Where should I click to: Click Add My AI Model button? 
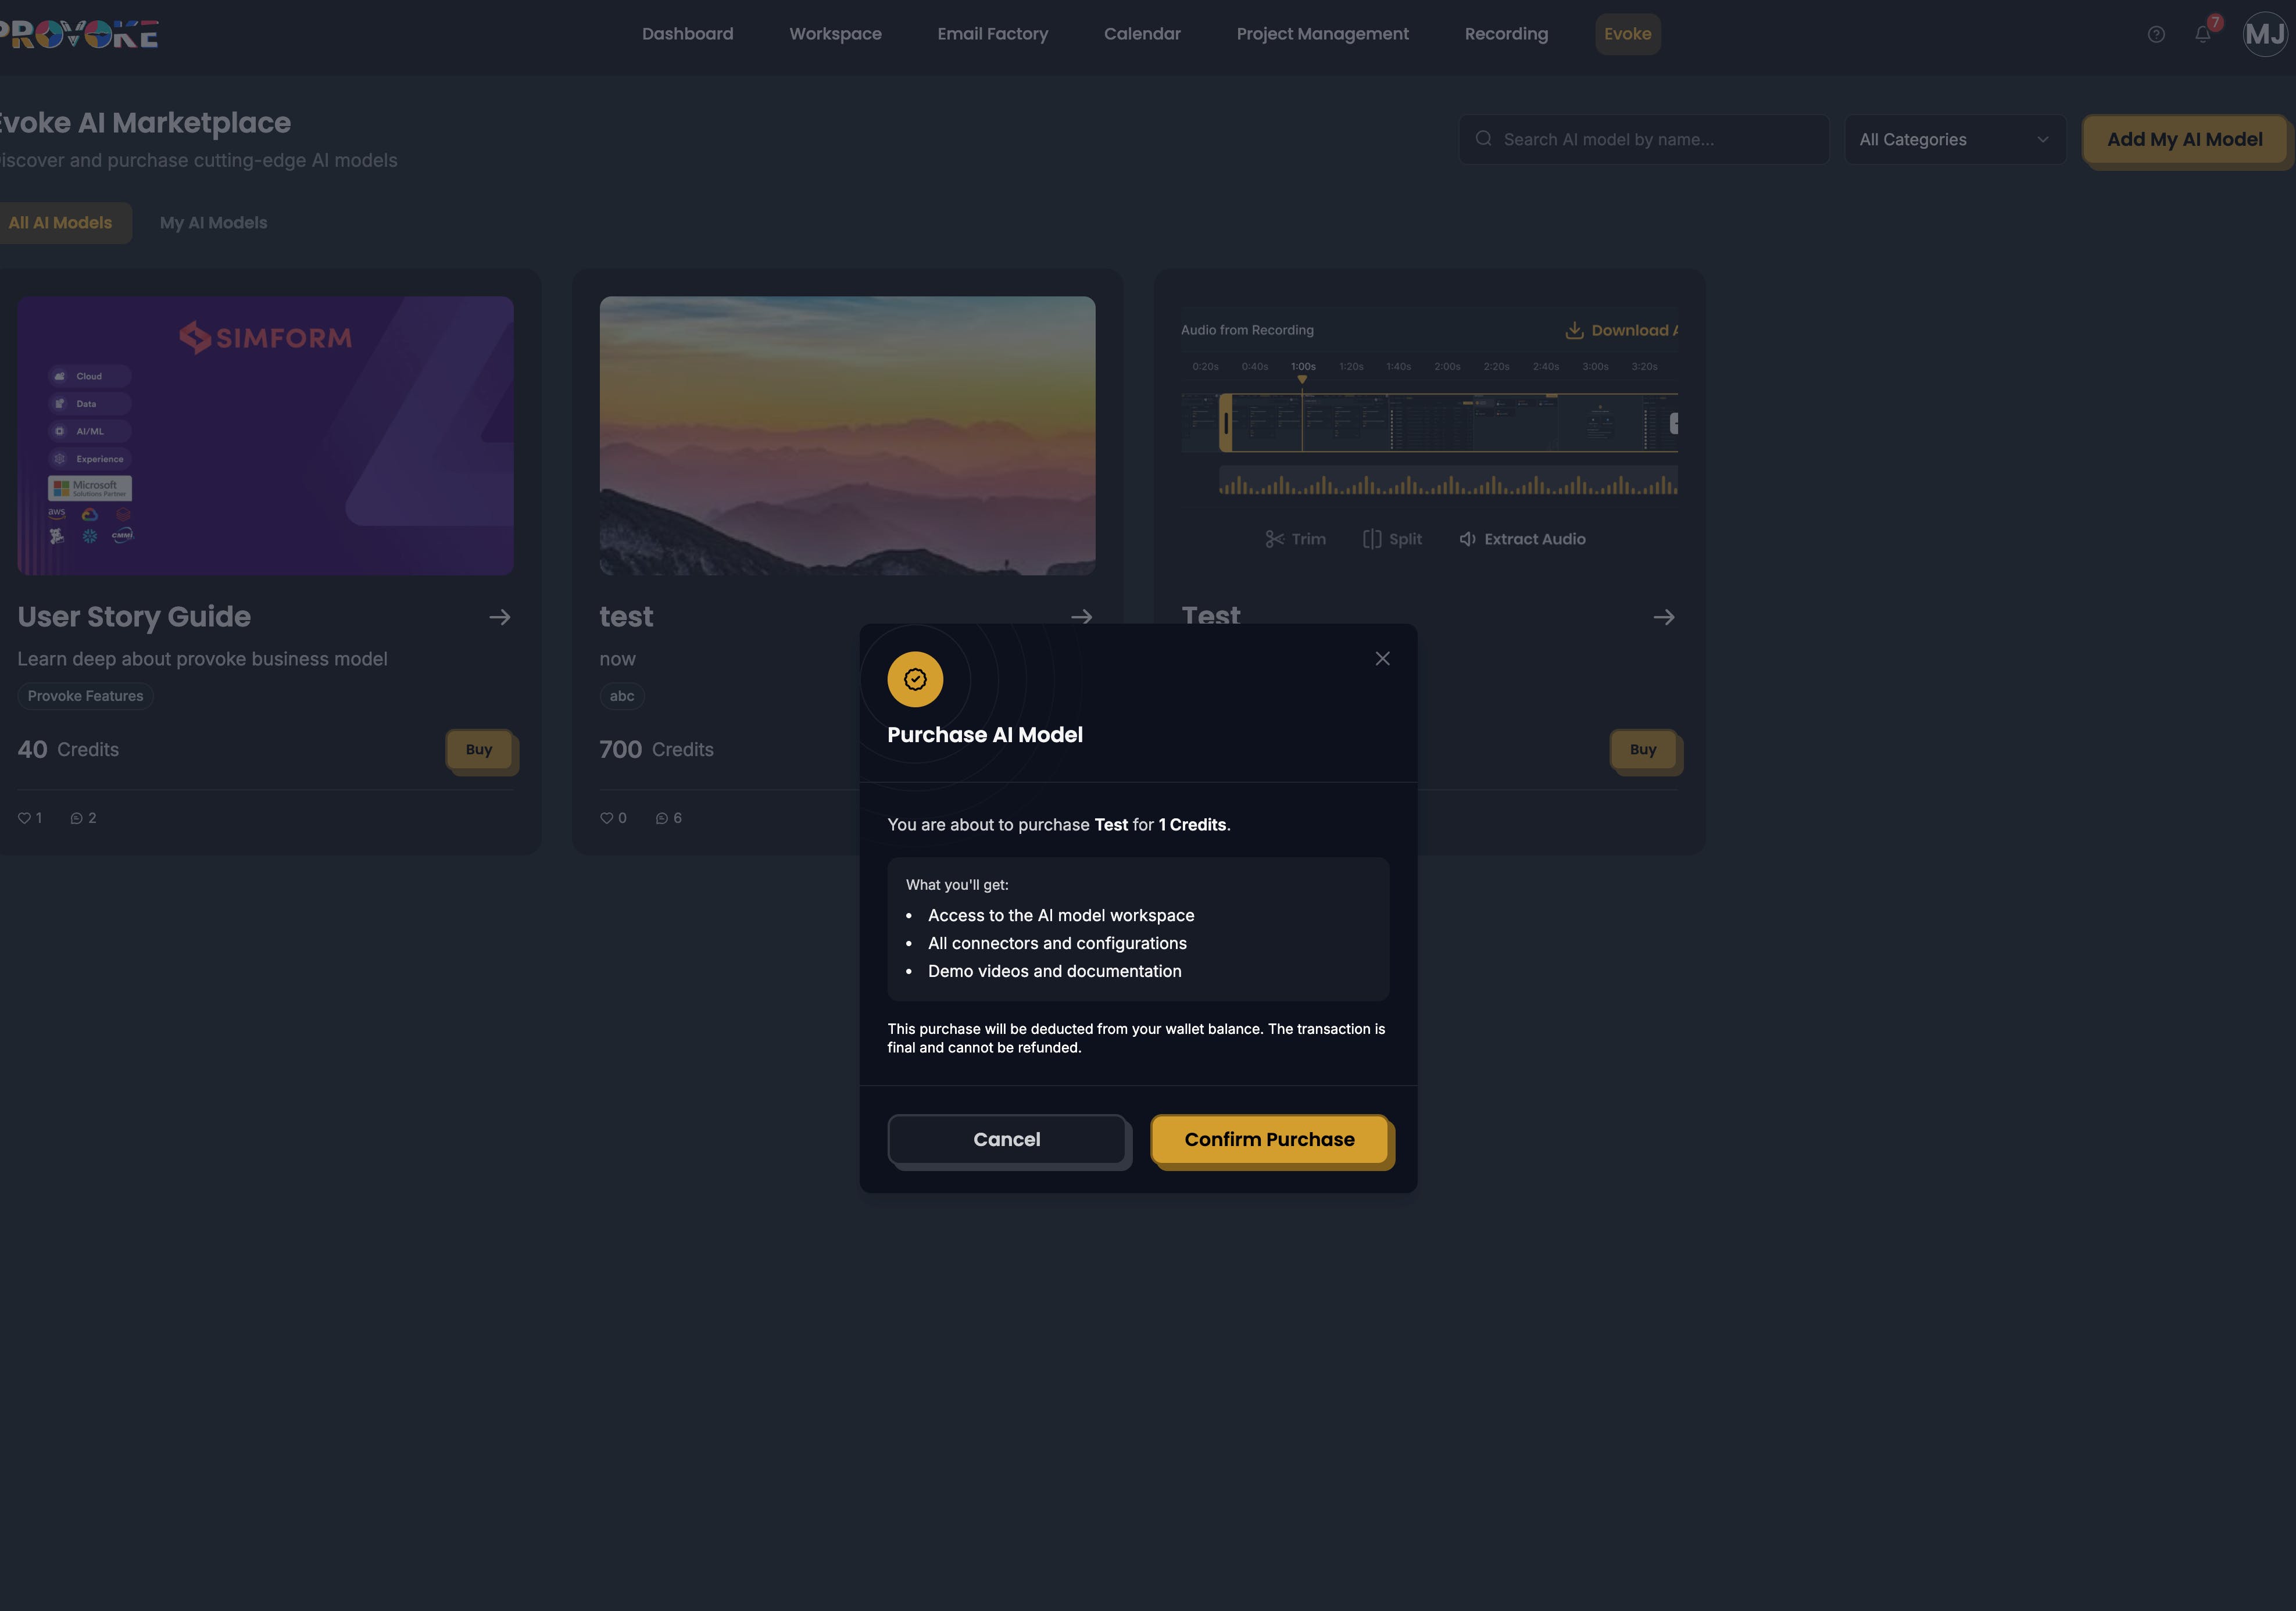click(2184, 140)
